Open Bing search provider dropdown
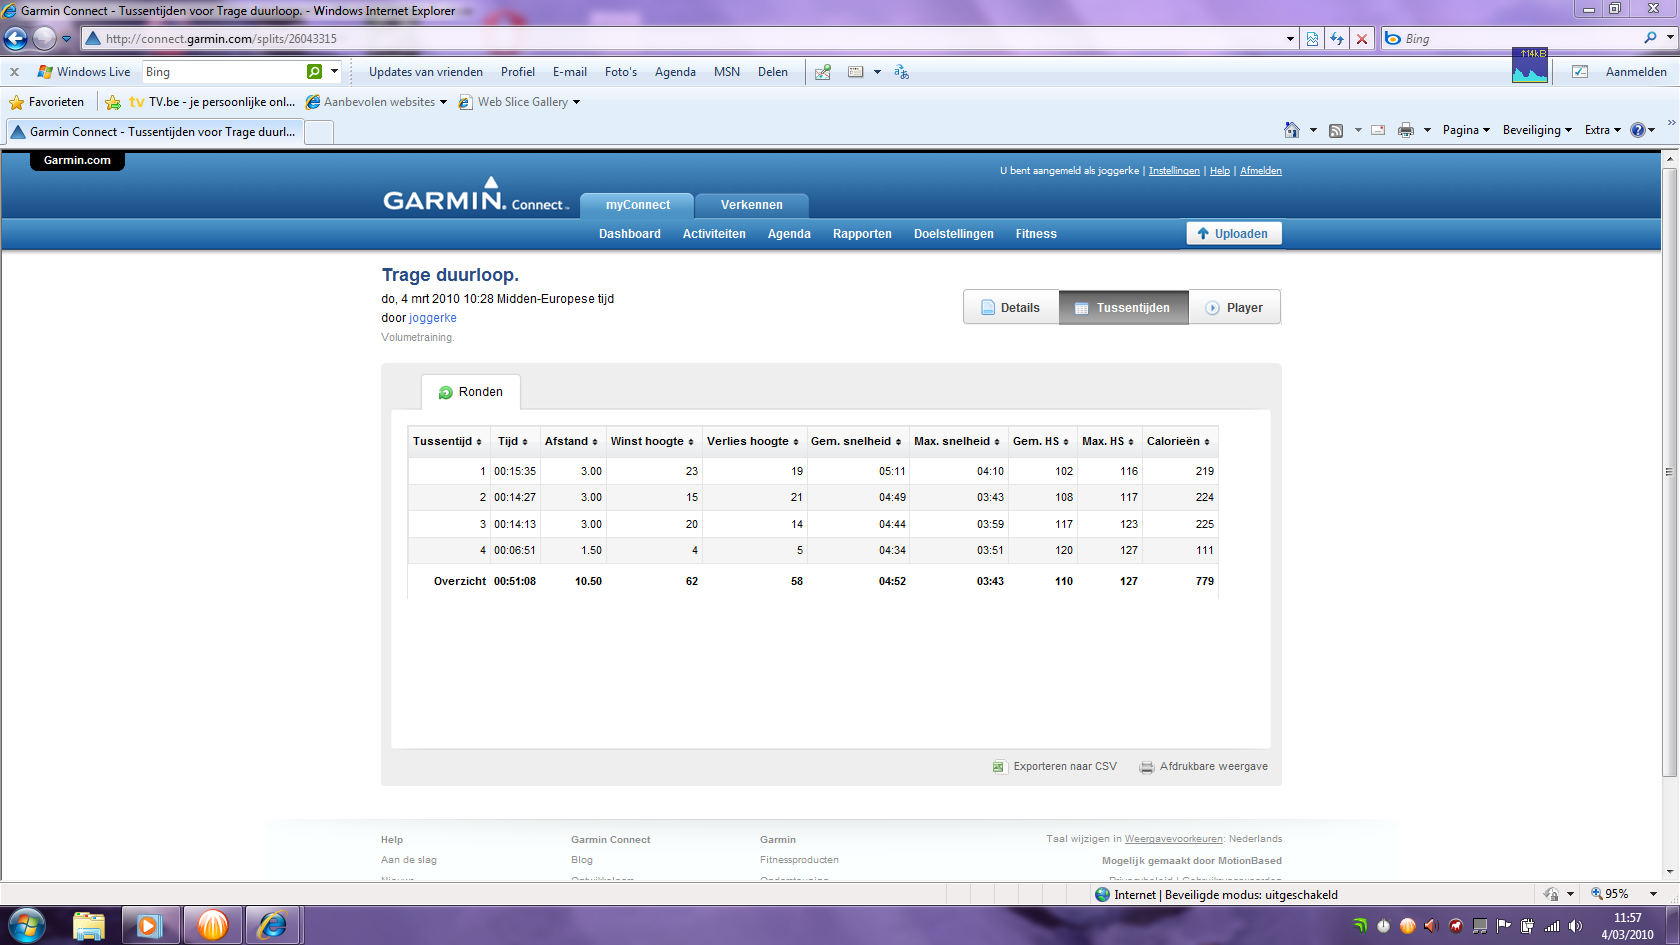Image resolution: width=1680 pixels, height=945 pixels. click(x=1670, y=38)
